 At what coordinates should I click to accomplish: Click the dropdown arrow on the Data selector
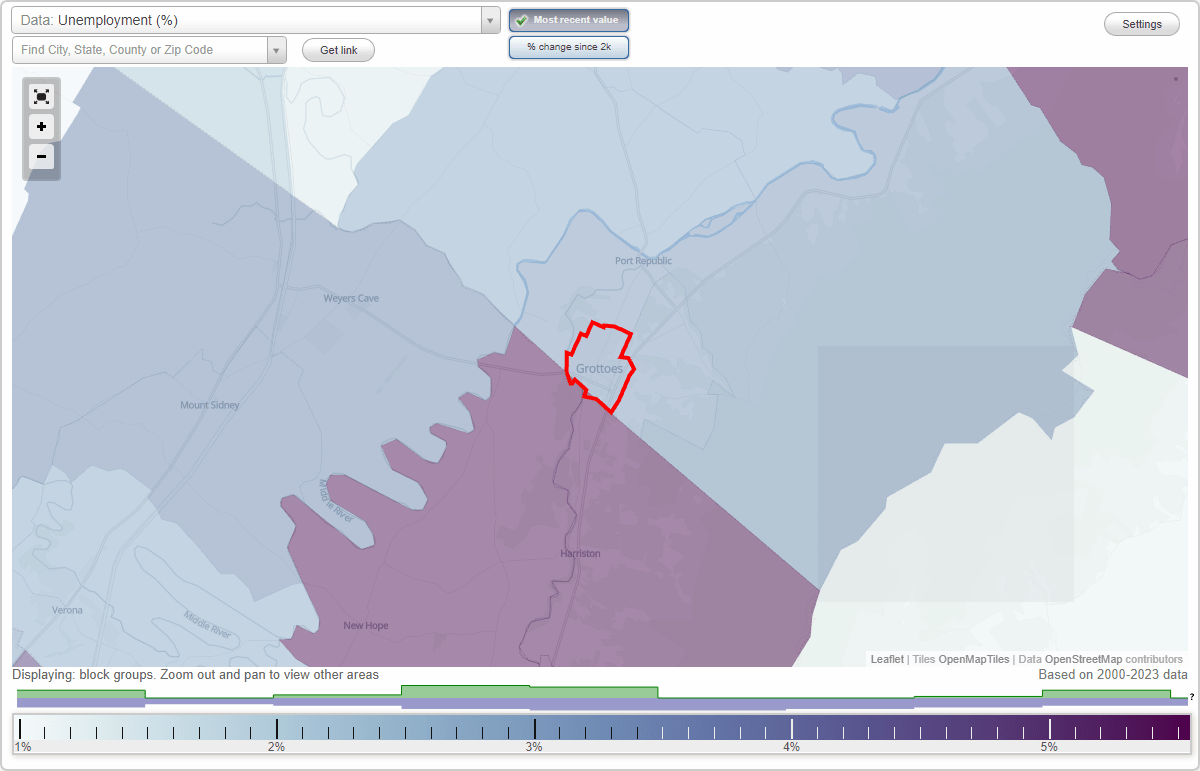tap(489, 20)
